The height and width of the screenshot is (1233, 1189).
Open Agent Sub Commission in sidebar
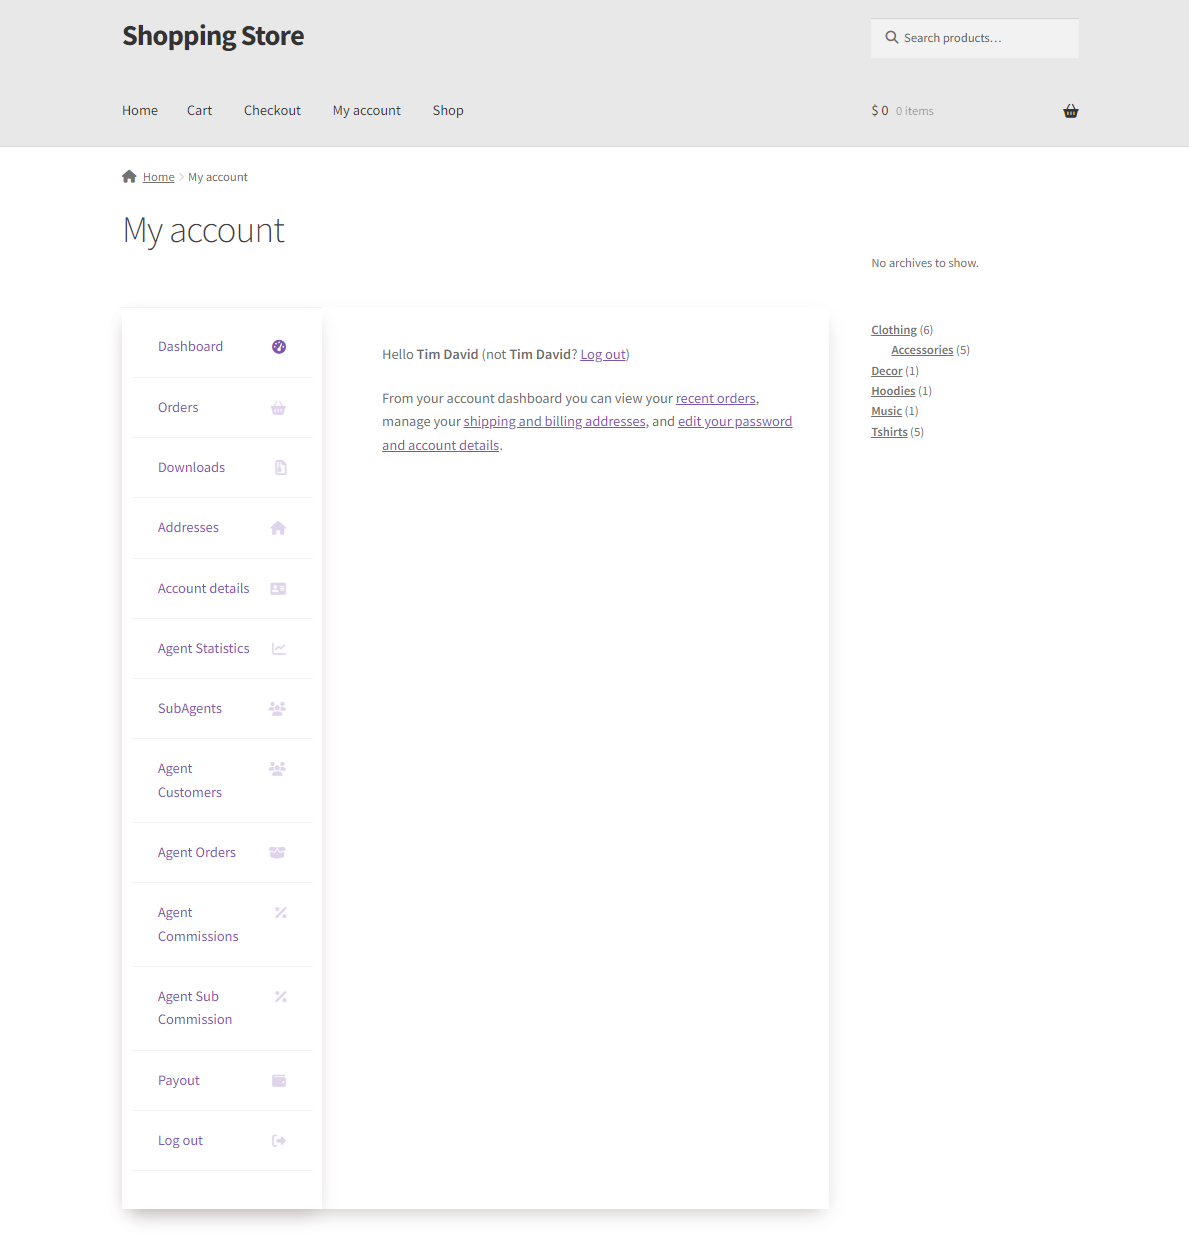222,1009
